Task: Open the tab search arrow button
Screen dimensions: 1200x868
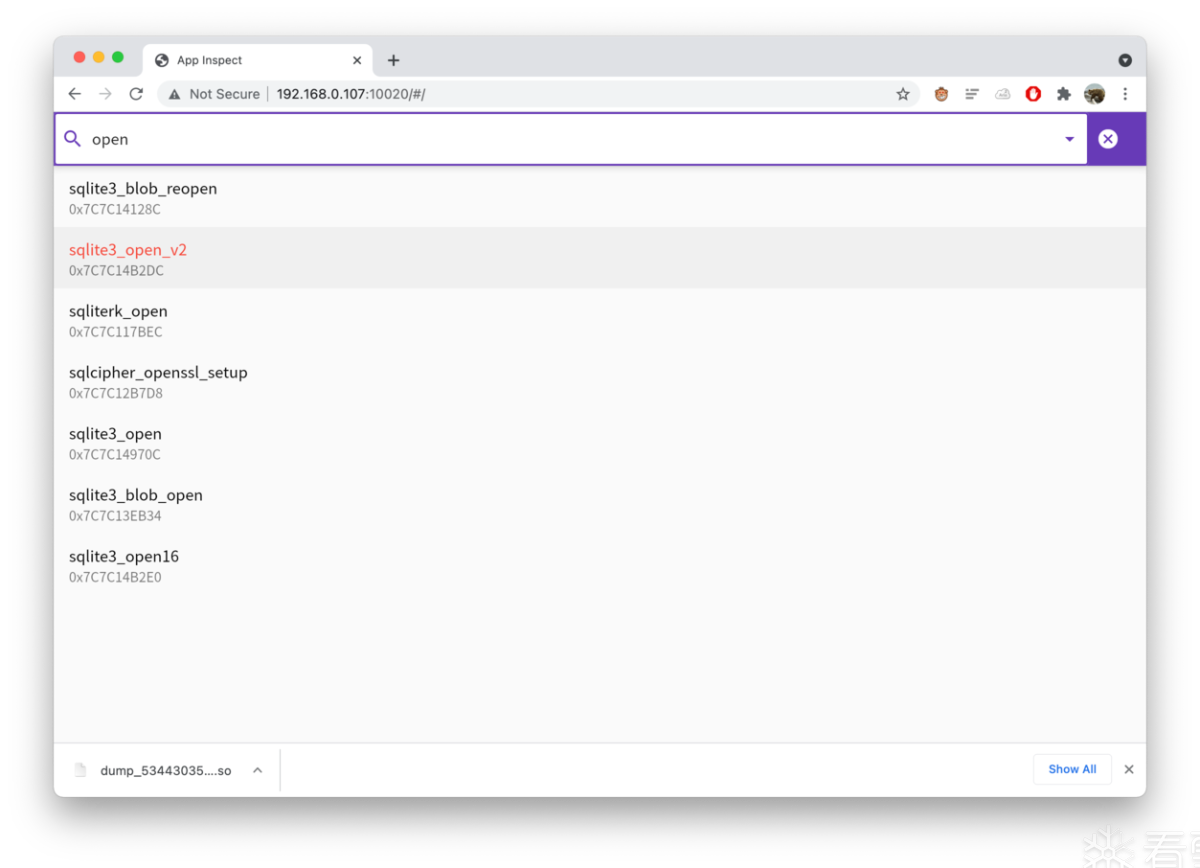Action: pyautogui.click(x=1125, y=60)
